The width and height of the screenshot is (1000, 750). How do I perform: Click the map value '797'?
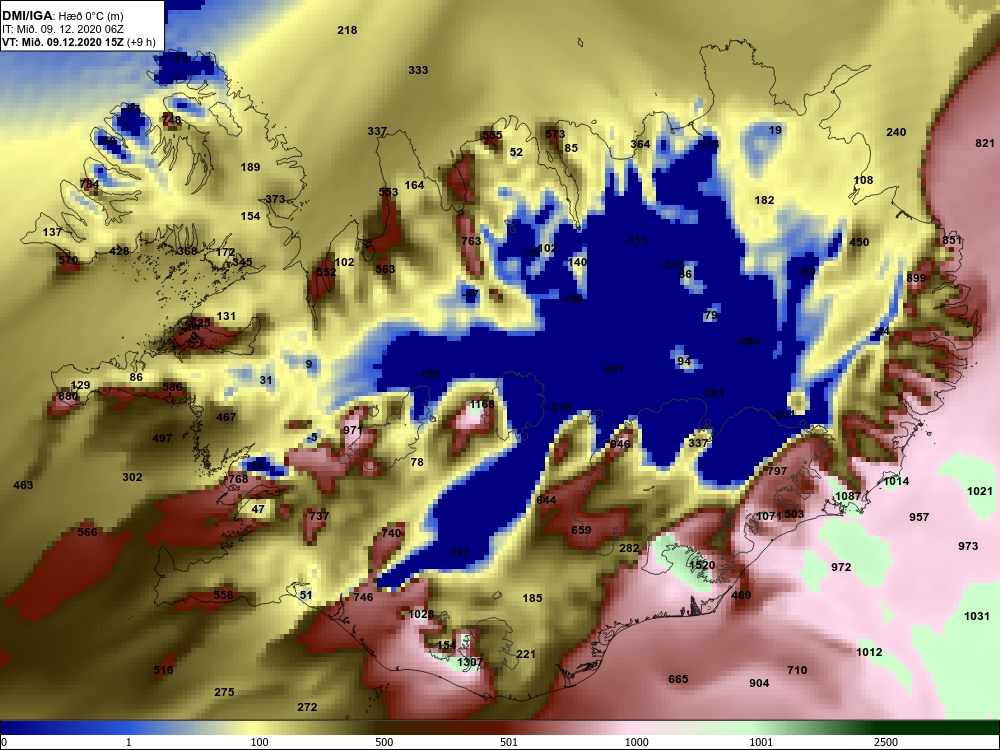(x=777, y=471)
